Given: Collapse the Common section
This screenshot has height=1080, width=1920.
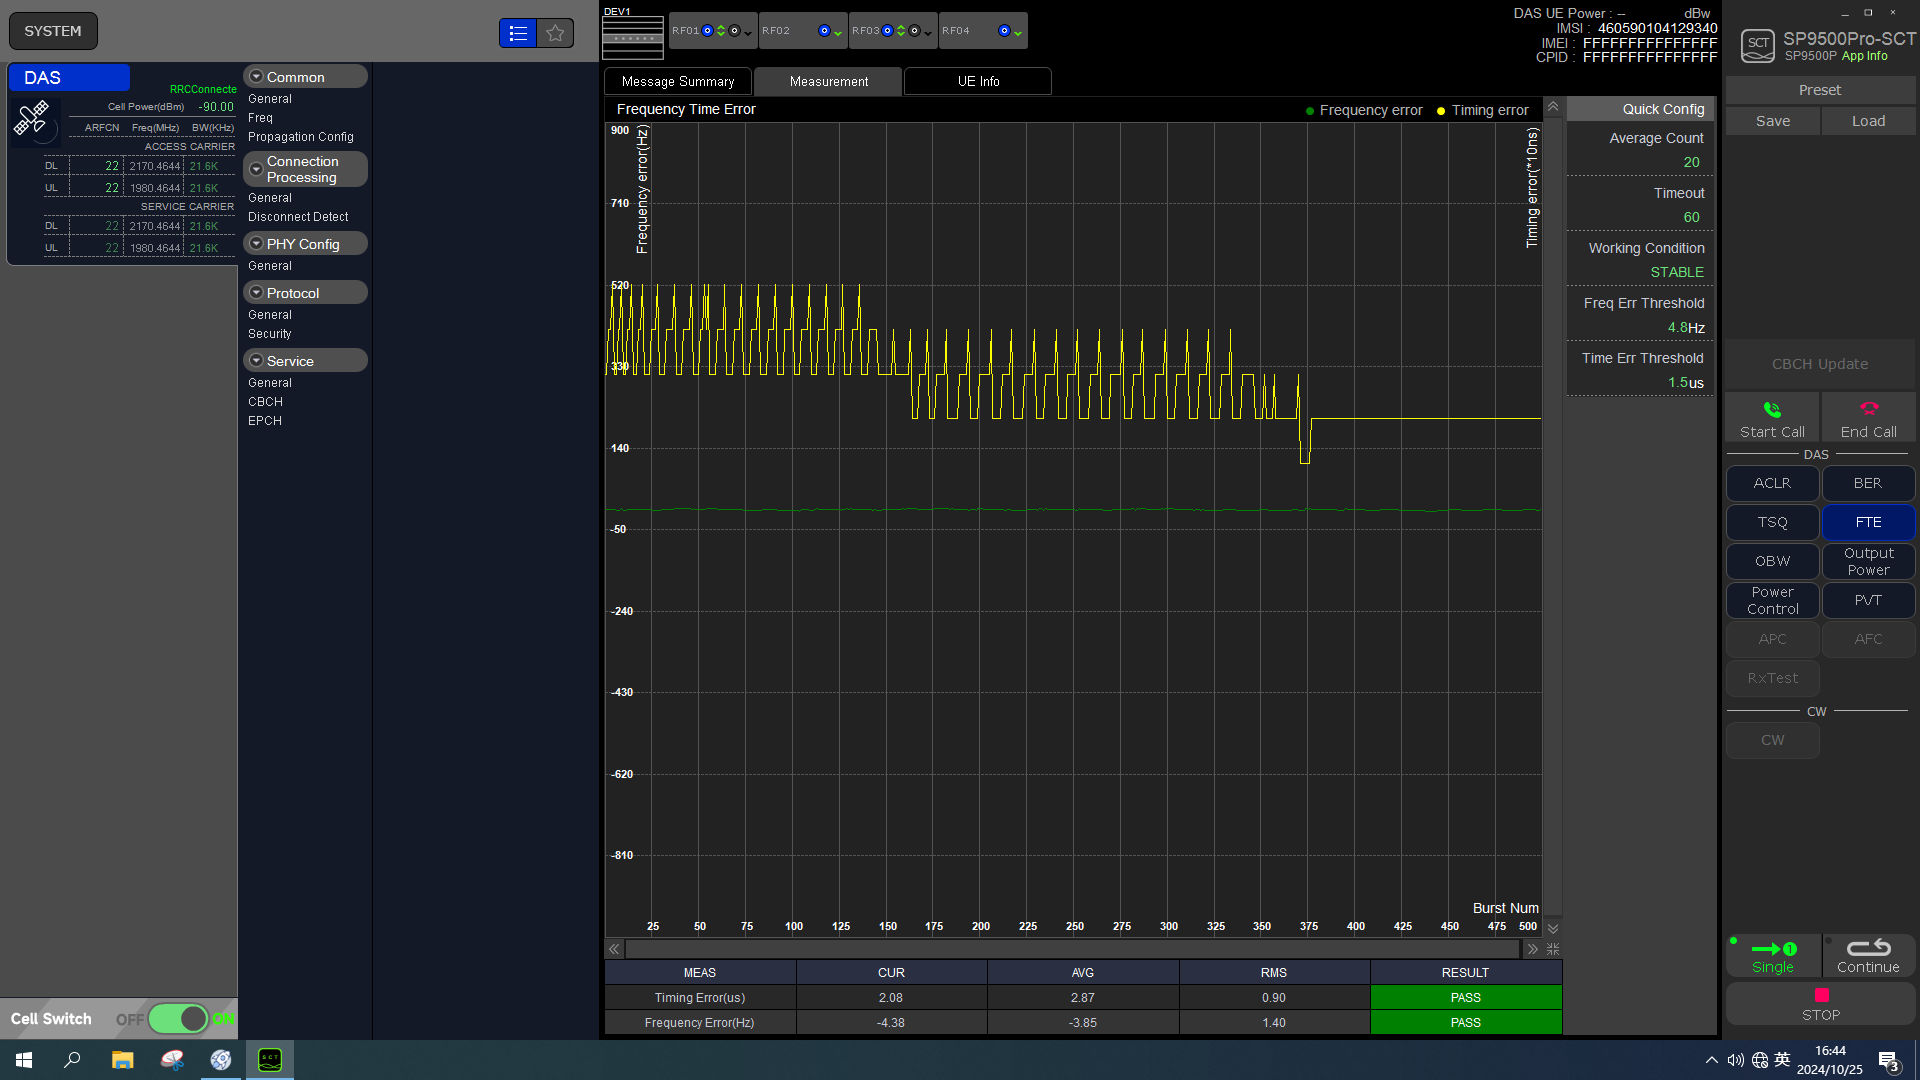Looking at the screenshot, I should pos(256,77).
